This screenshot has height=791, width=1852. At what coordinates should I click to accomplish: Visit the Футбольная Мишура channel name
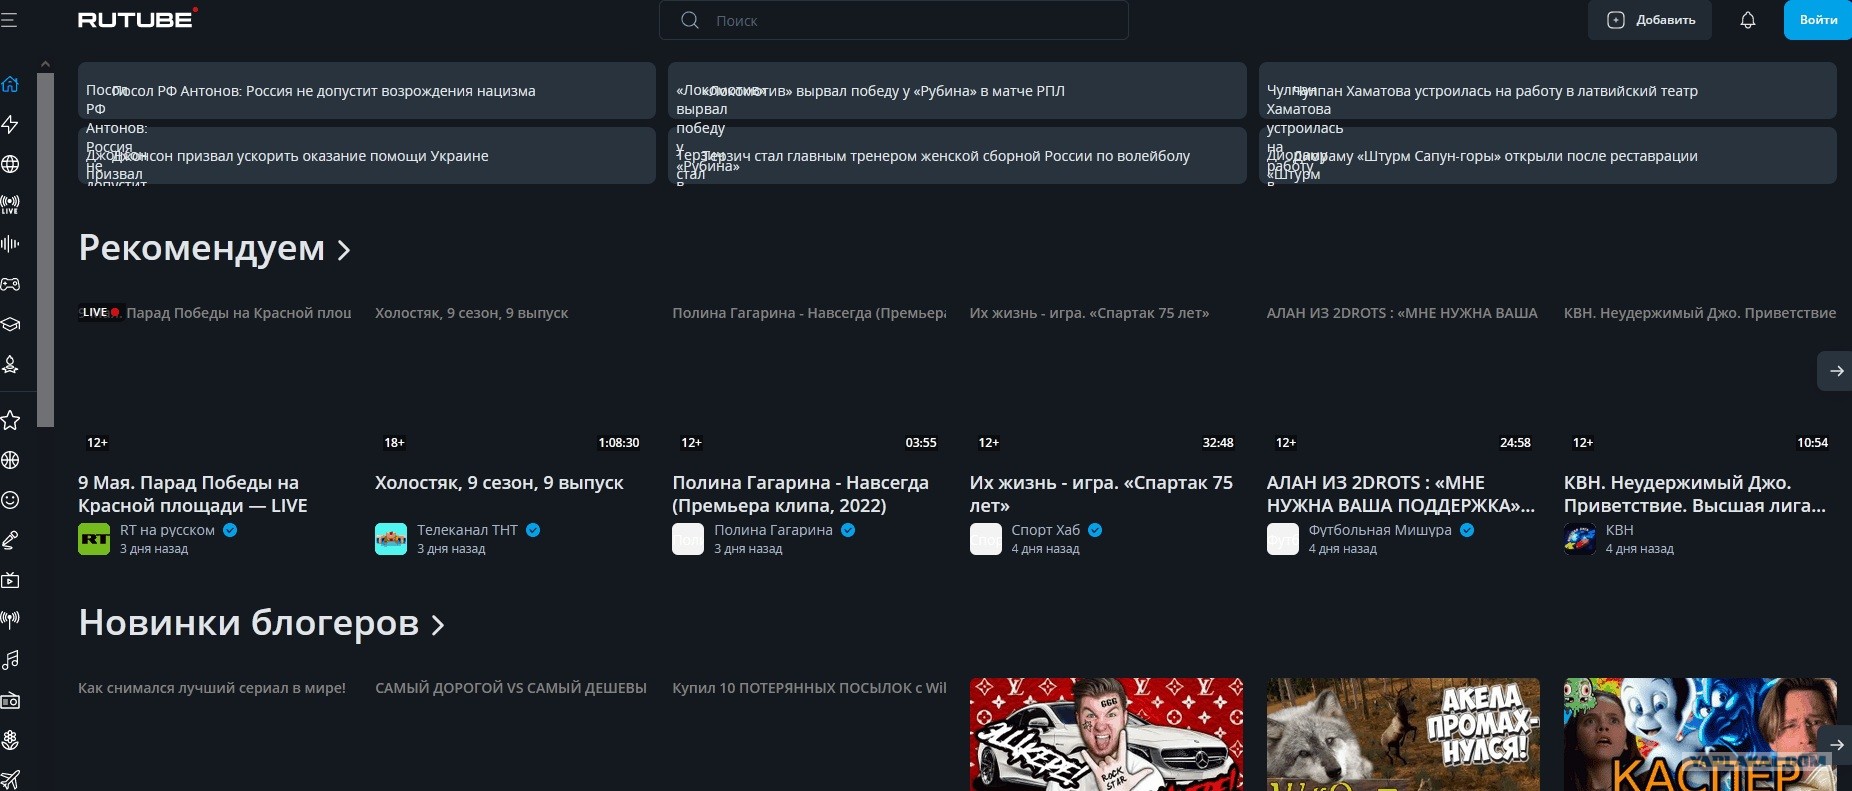[1380, 530]
